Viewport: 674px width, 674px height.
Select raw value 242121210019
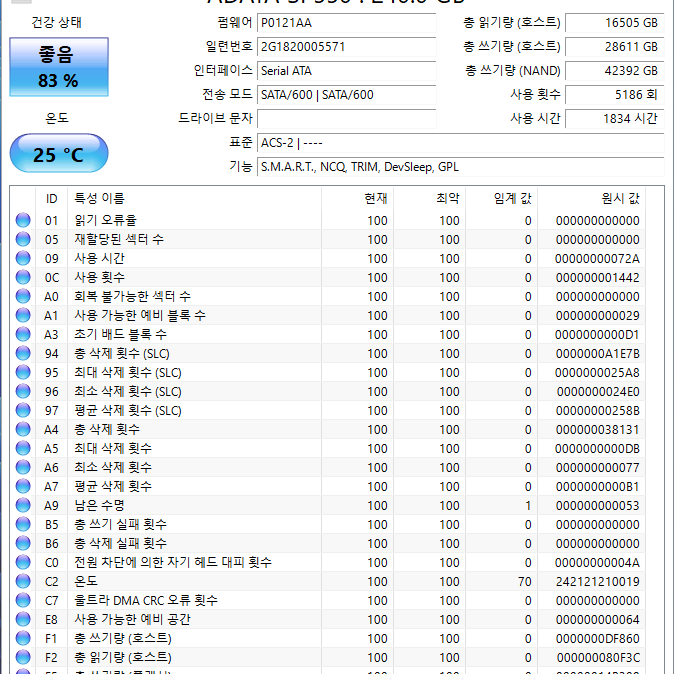click(597, 582)
